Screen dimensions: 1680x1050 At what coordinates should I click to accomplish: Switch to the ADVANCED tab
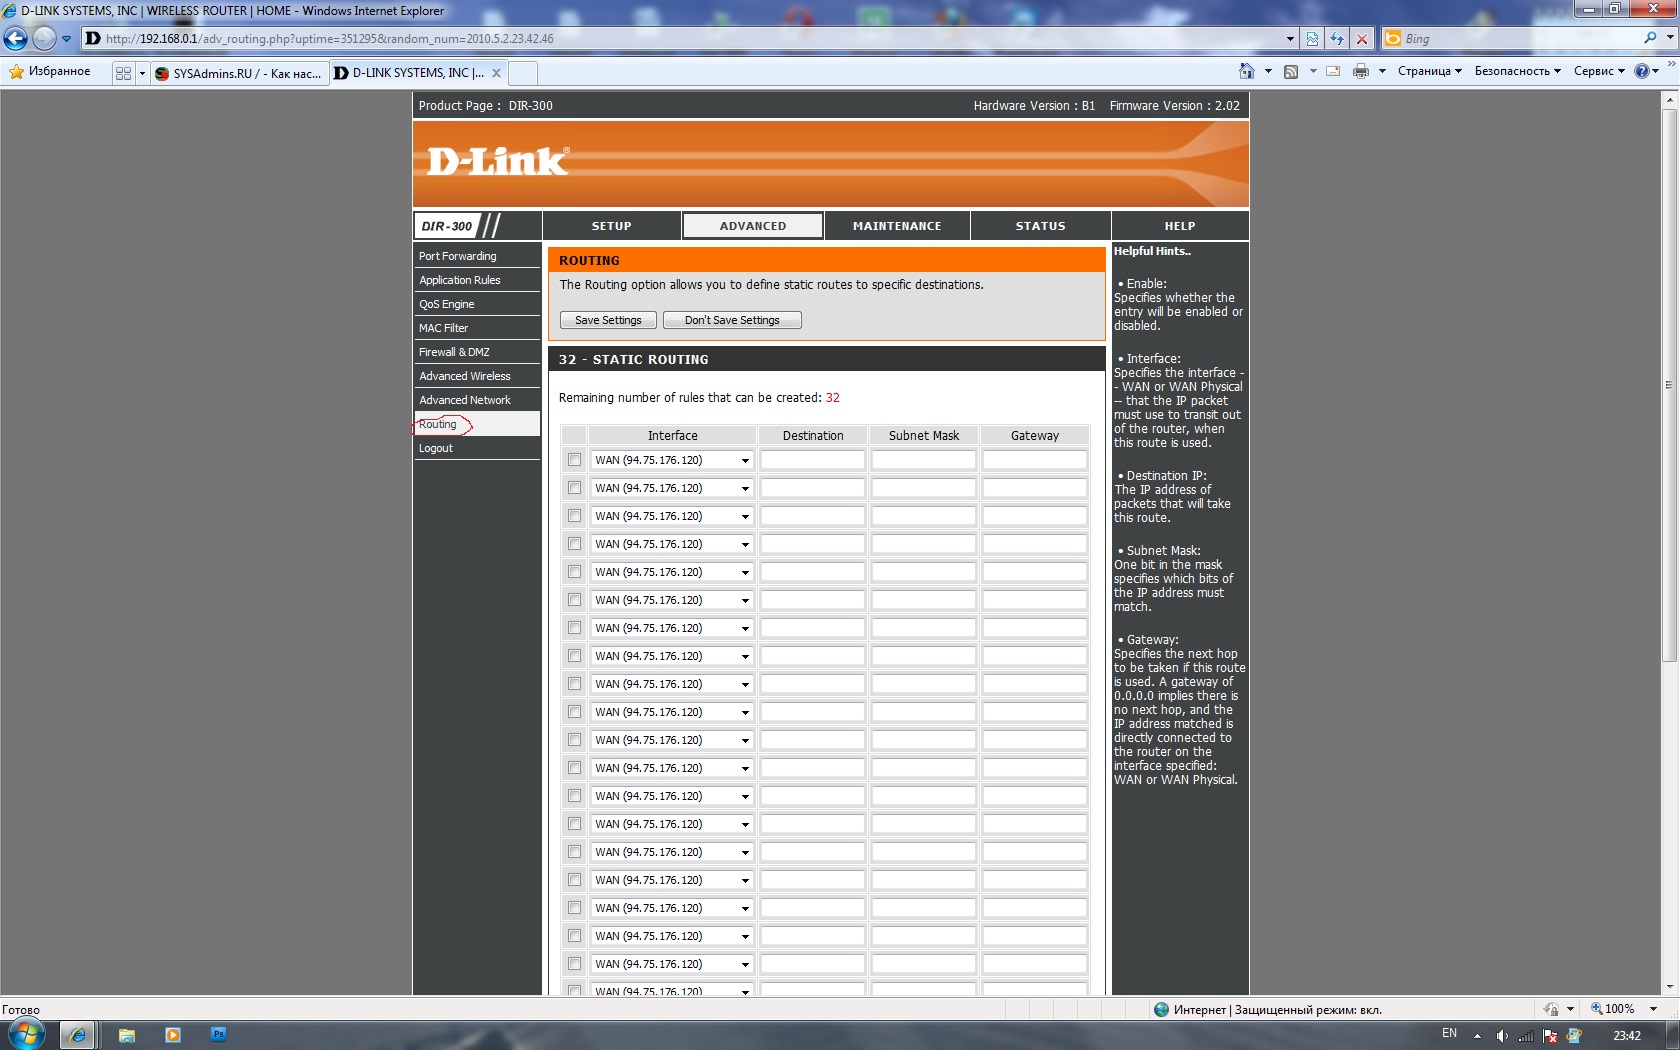point(753,226)
